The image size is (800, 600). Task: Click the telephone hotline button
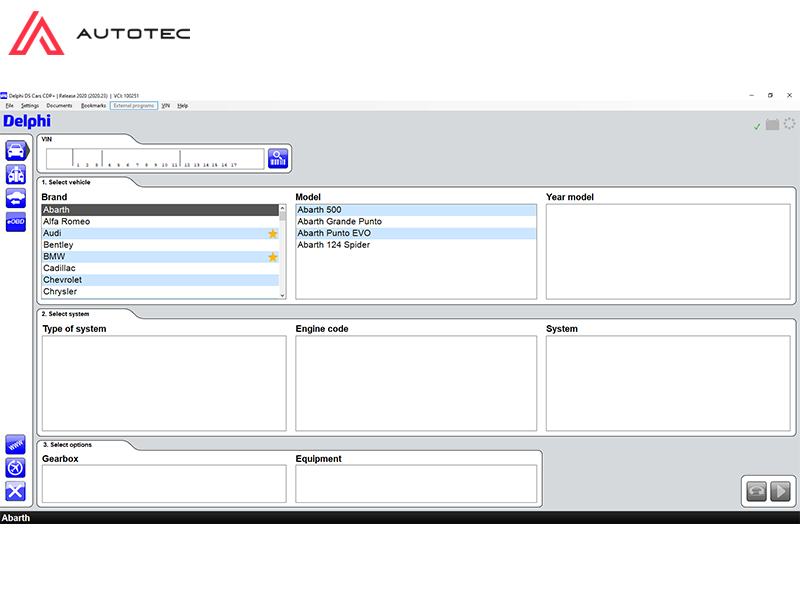757,492
